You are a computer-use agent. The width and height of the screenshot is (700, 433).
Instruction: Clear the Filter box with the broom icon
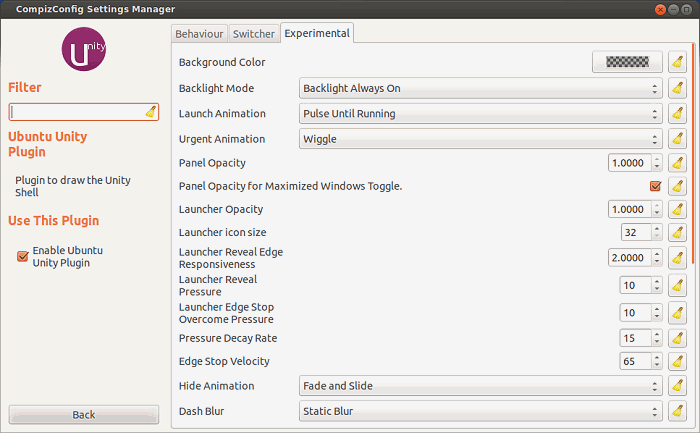(150, 112)
